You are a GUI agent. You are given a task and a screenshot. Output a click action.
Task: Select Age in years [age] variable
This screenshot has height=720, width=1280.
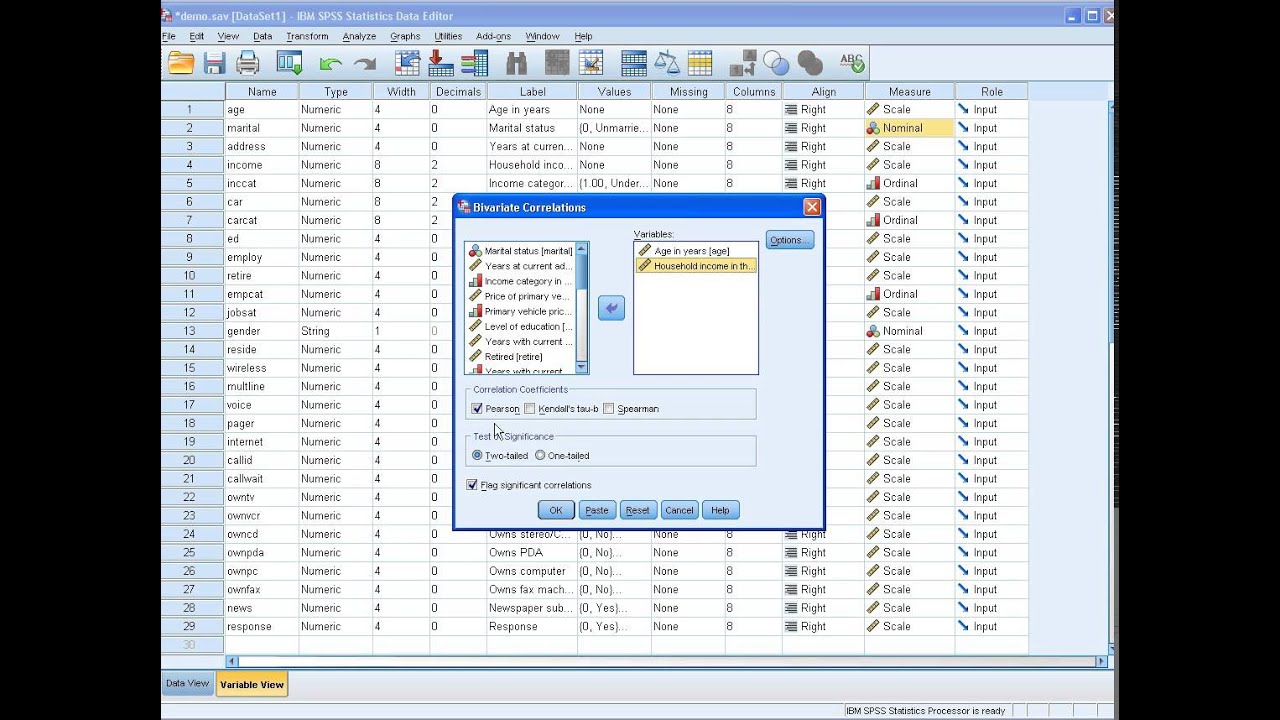(696, 251)
